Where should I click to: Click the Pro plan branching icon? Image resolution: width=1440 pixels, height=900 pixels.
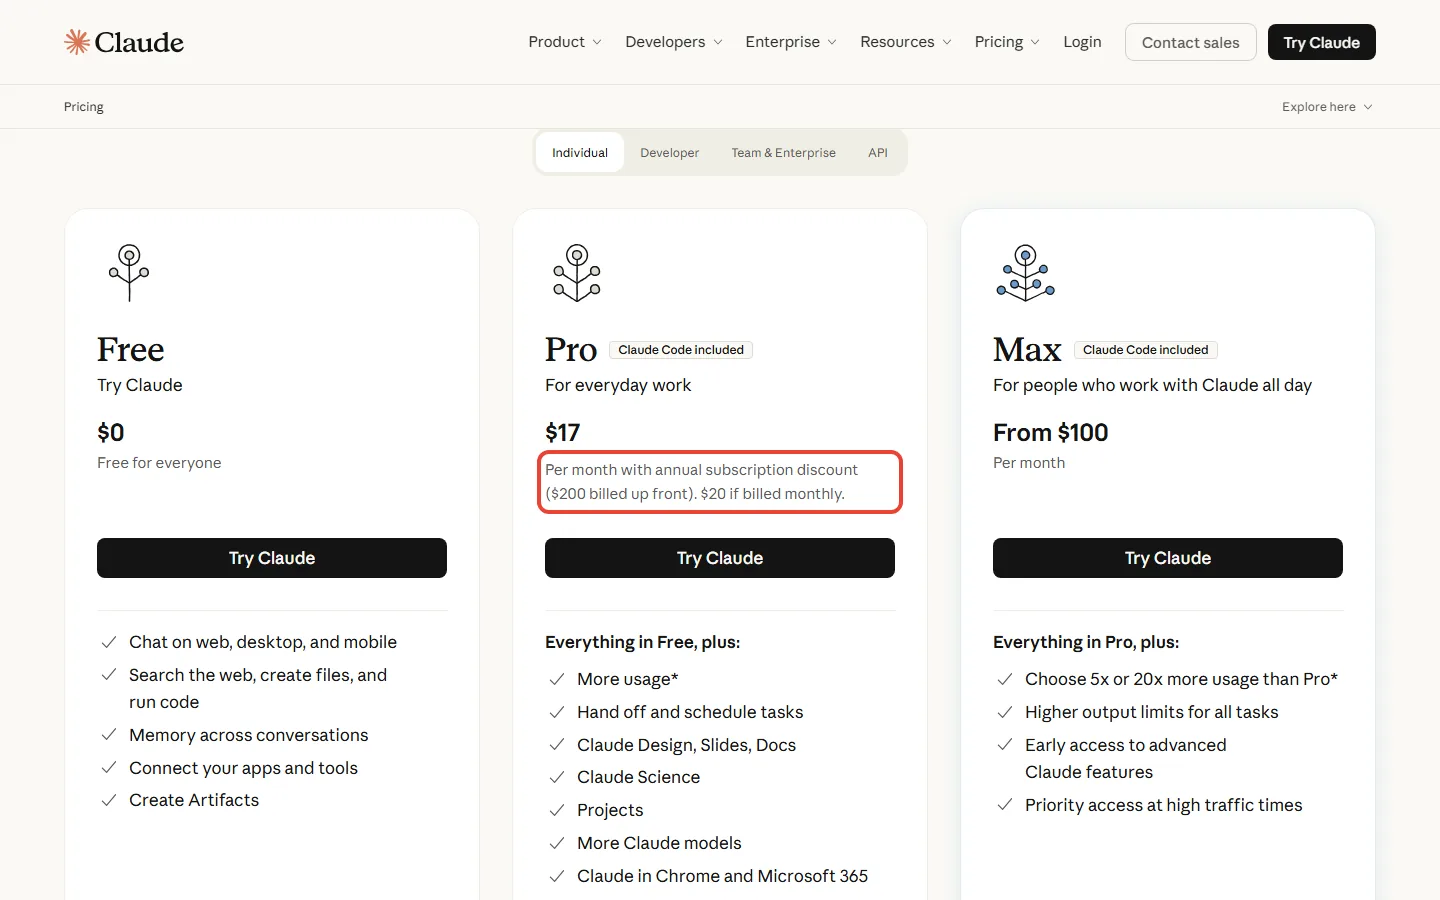(577, 272)
